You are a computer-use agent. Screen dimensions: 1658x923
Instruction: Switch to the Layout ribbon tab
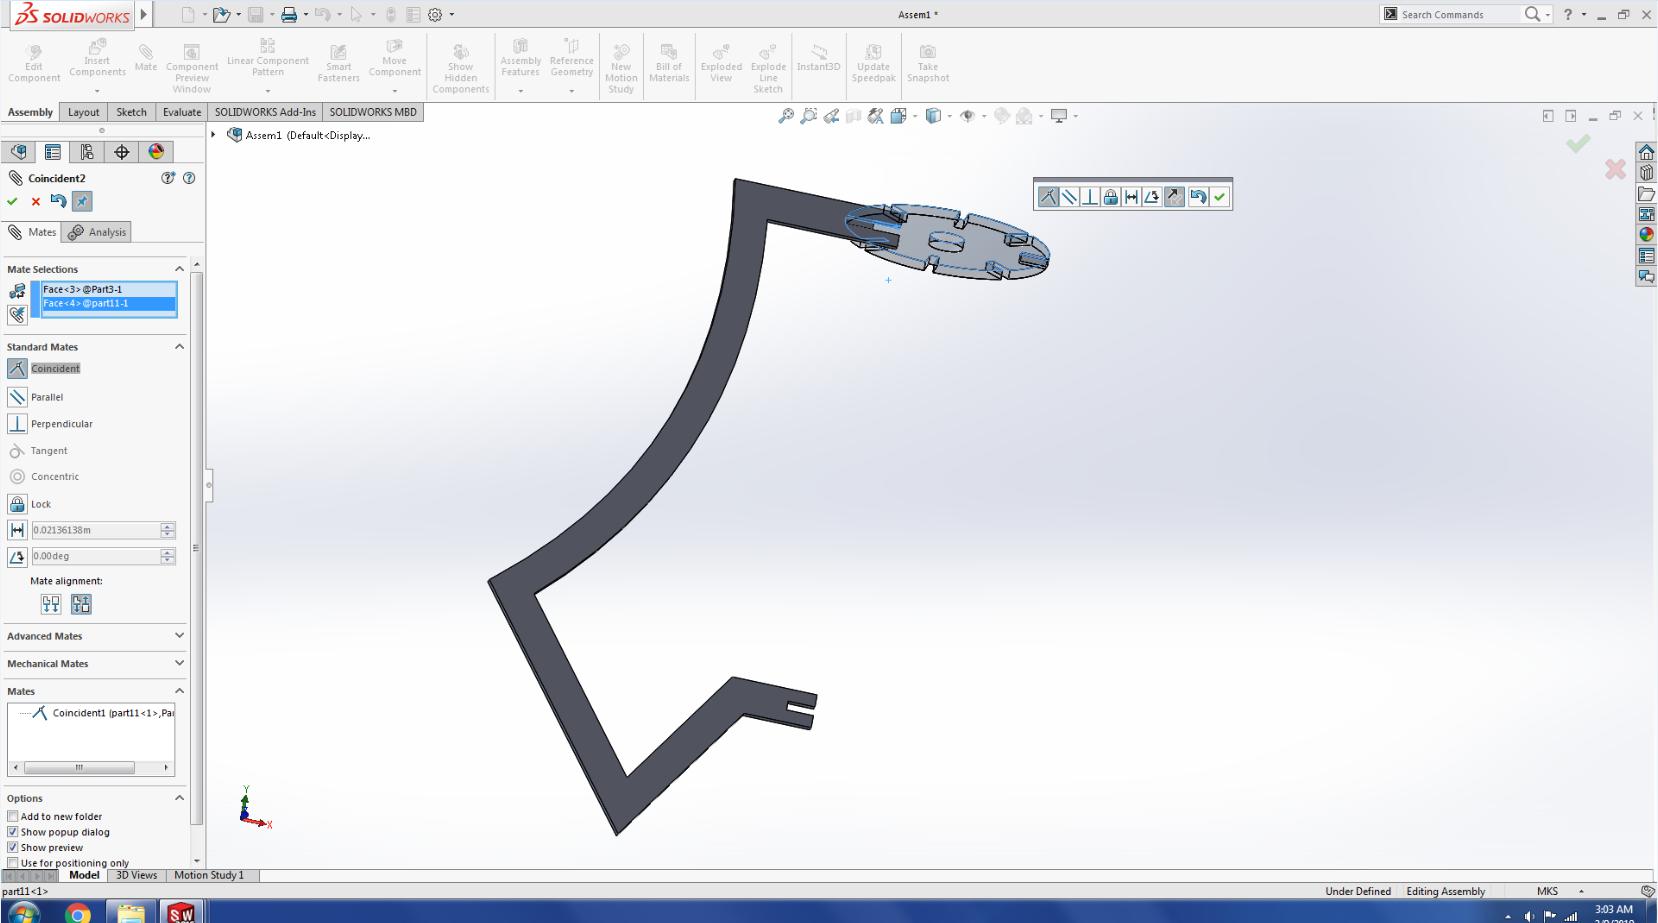tap(83, 112)
